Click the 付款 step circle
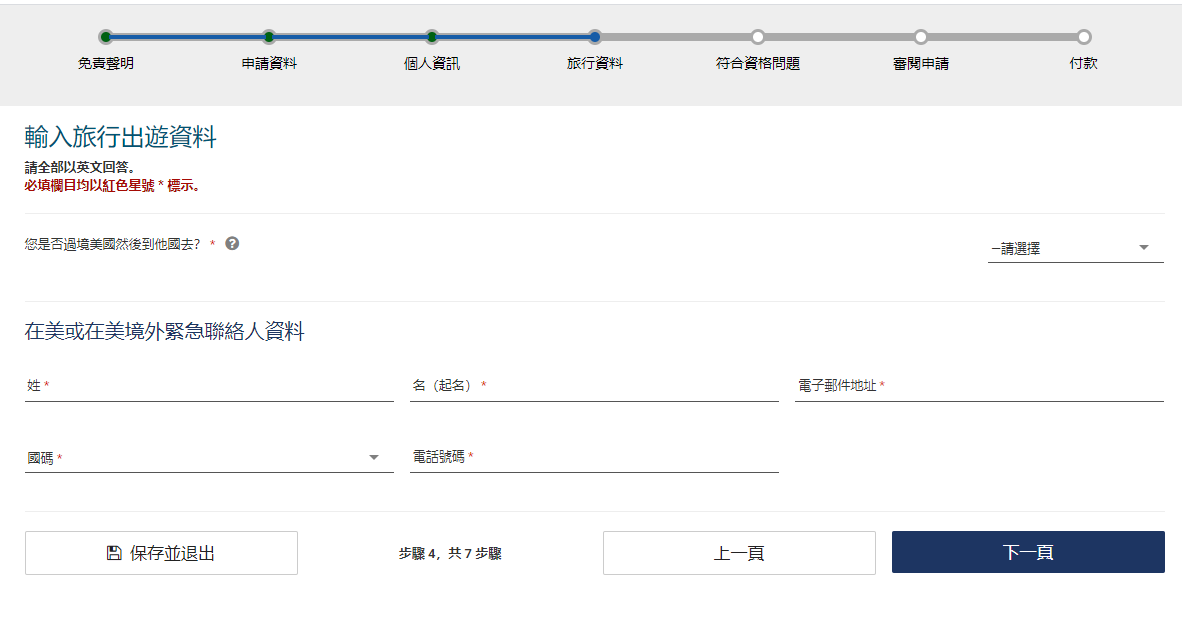 (x=1084, y=37)
